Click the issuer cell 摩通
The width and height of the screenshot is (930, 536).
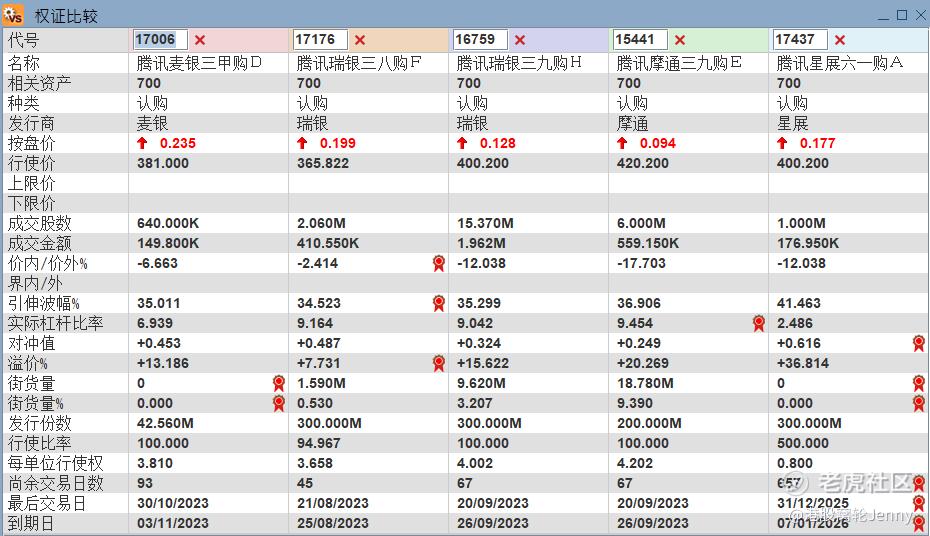tap(632, 123)
